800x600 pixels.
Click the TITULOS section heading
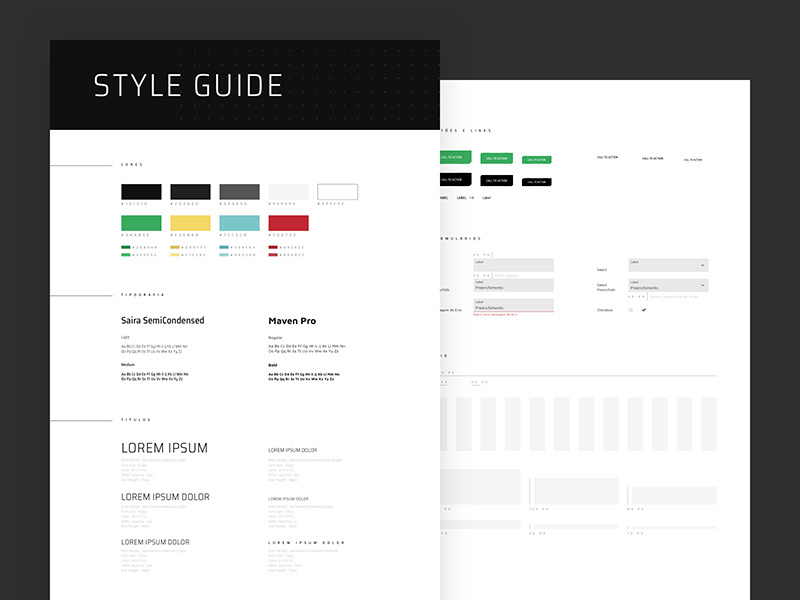(136, 420)
